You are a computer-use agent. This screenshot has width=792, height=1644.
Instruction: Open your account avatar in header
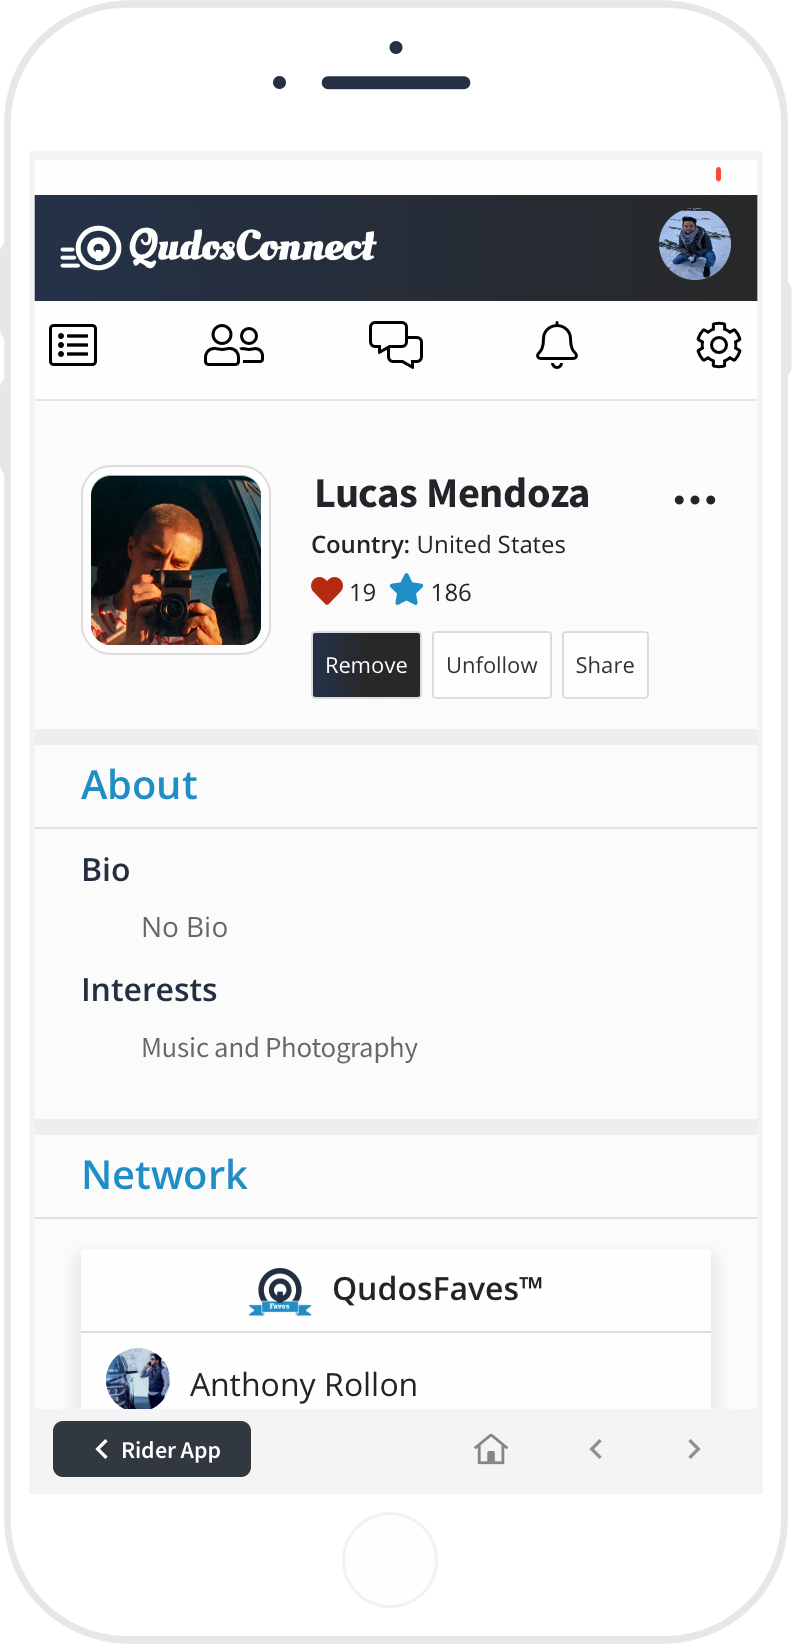click(695, 245)
